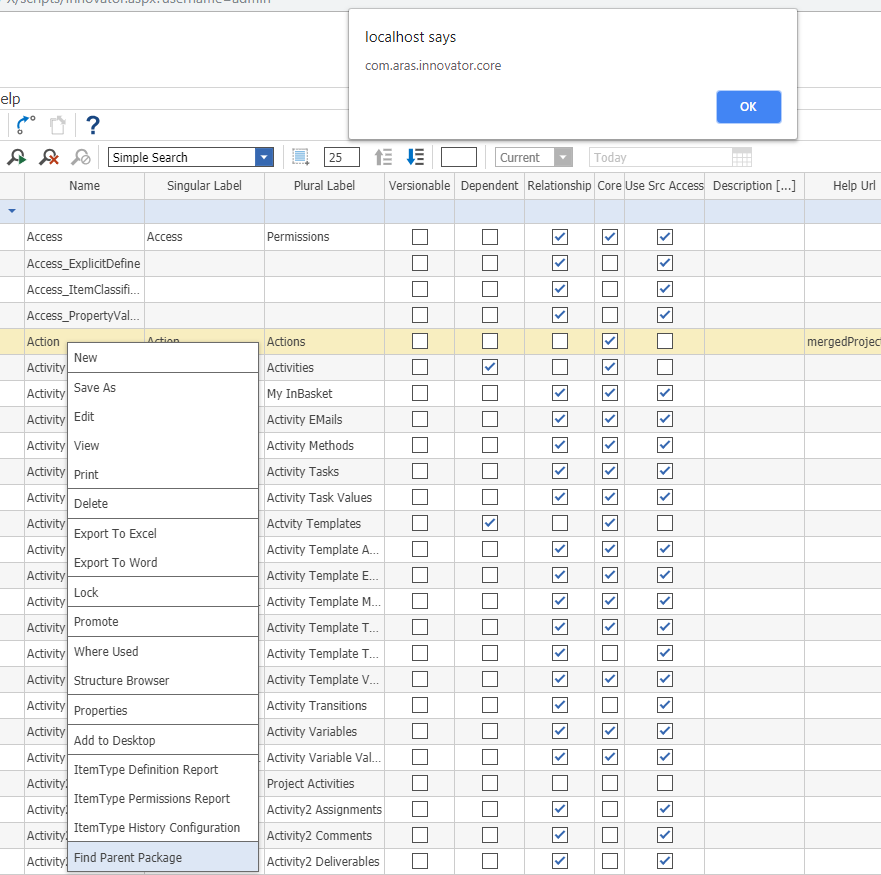Click the redo arrow icon in toolbar
The width and height of the screenshot is (881, 875).
(x=26, y=125)
